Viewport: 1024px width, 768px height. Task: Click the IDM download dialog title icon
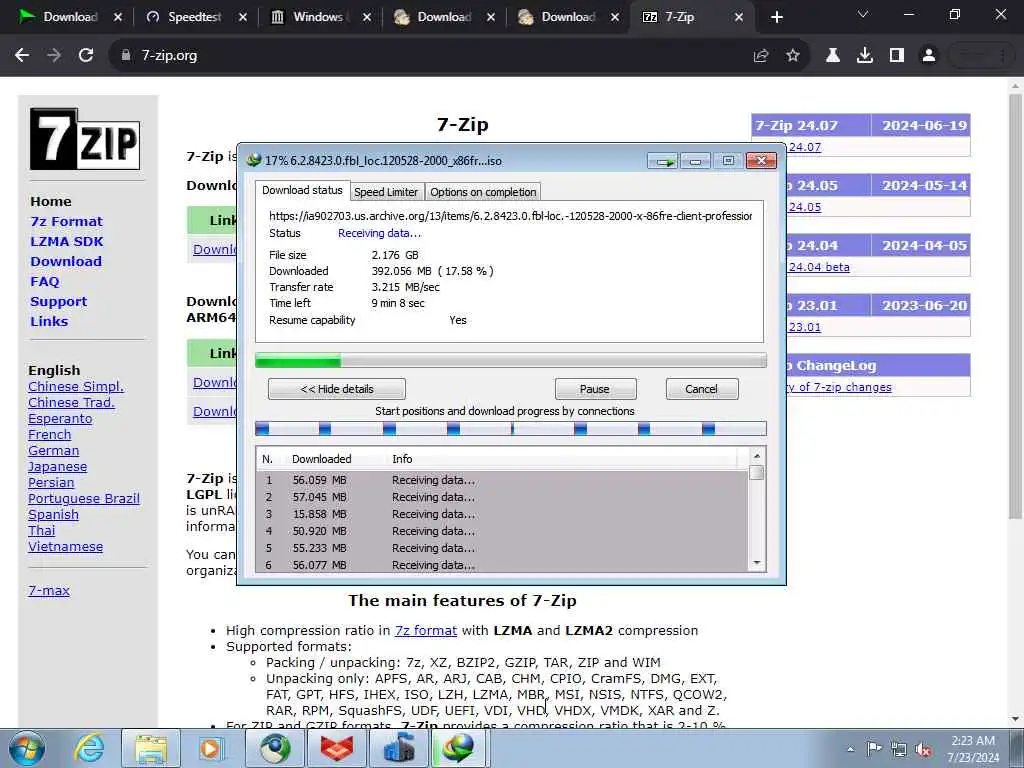(253, 161)
